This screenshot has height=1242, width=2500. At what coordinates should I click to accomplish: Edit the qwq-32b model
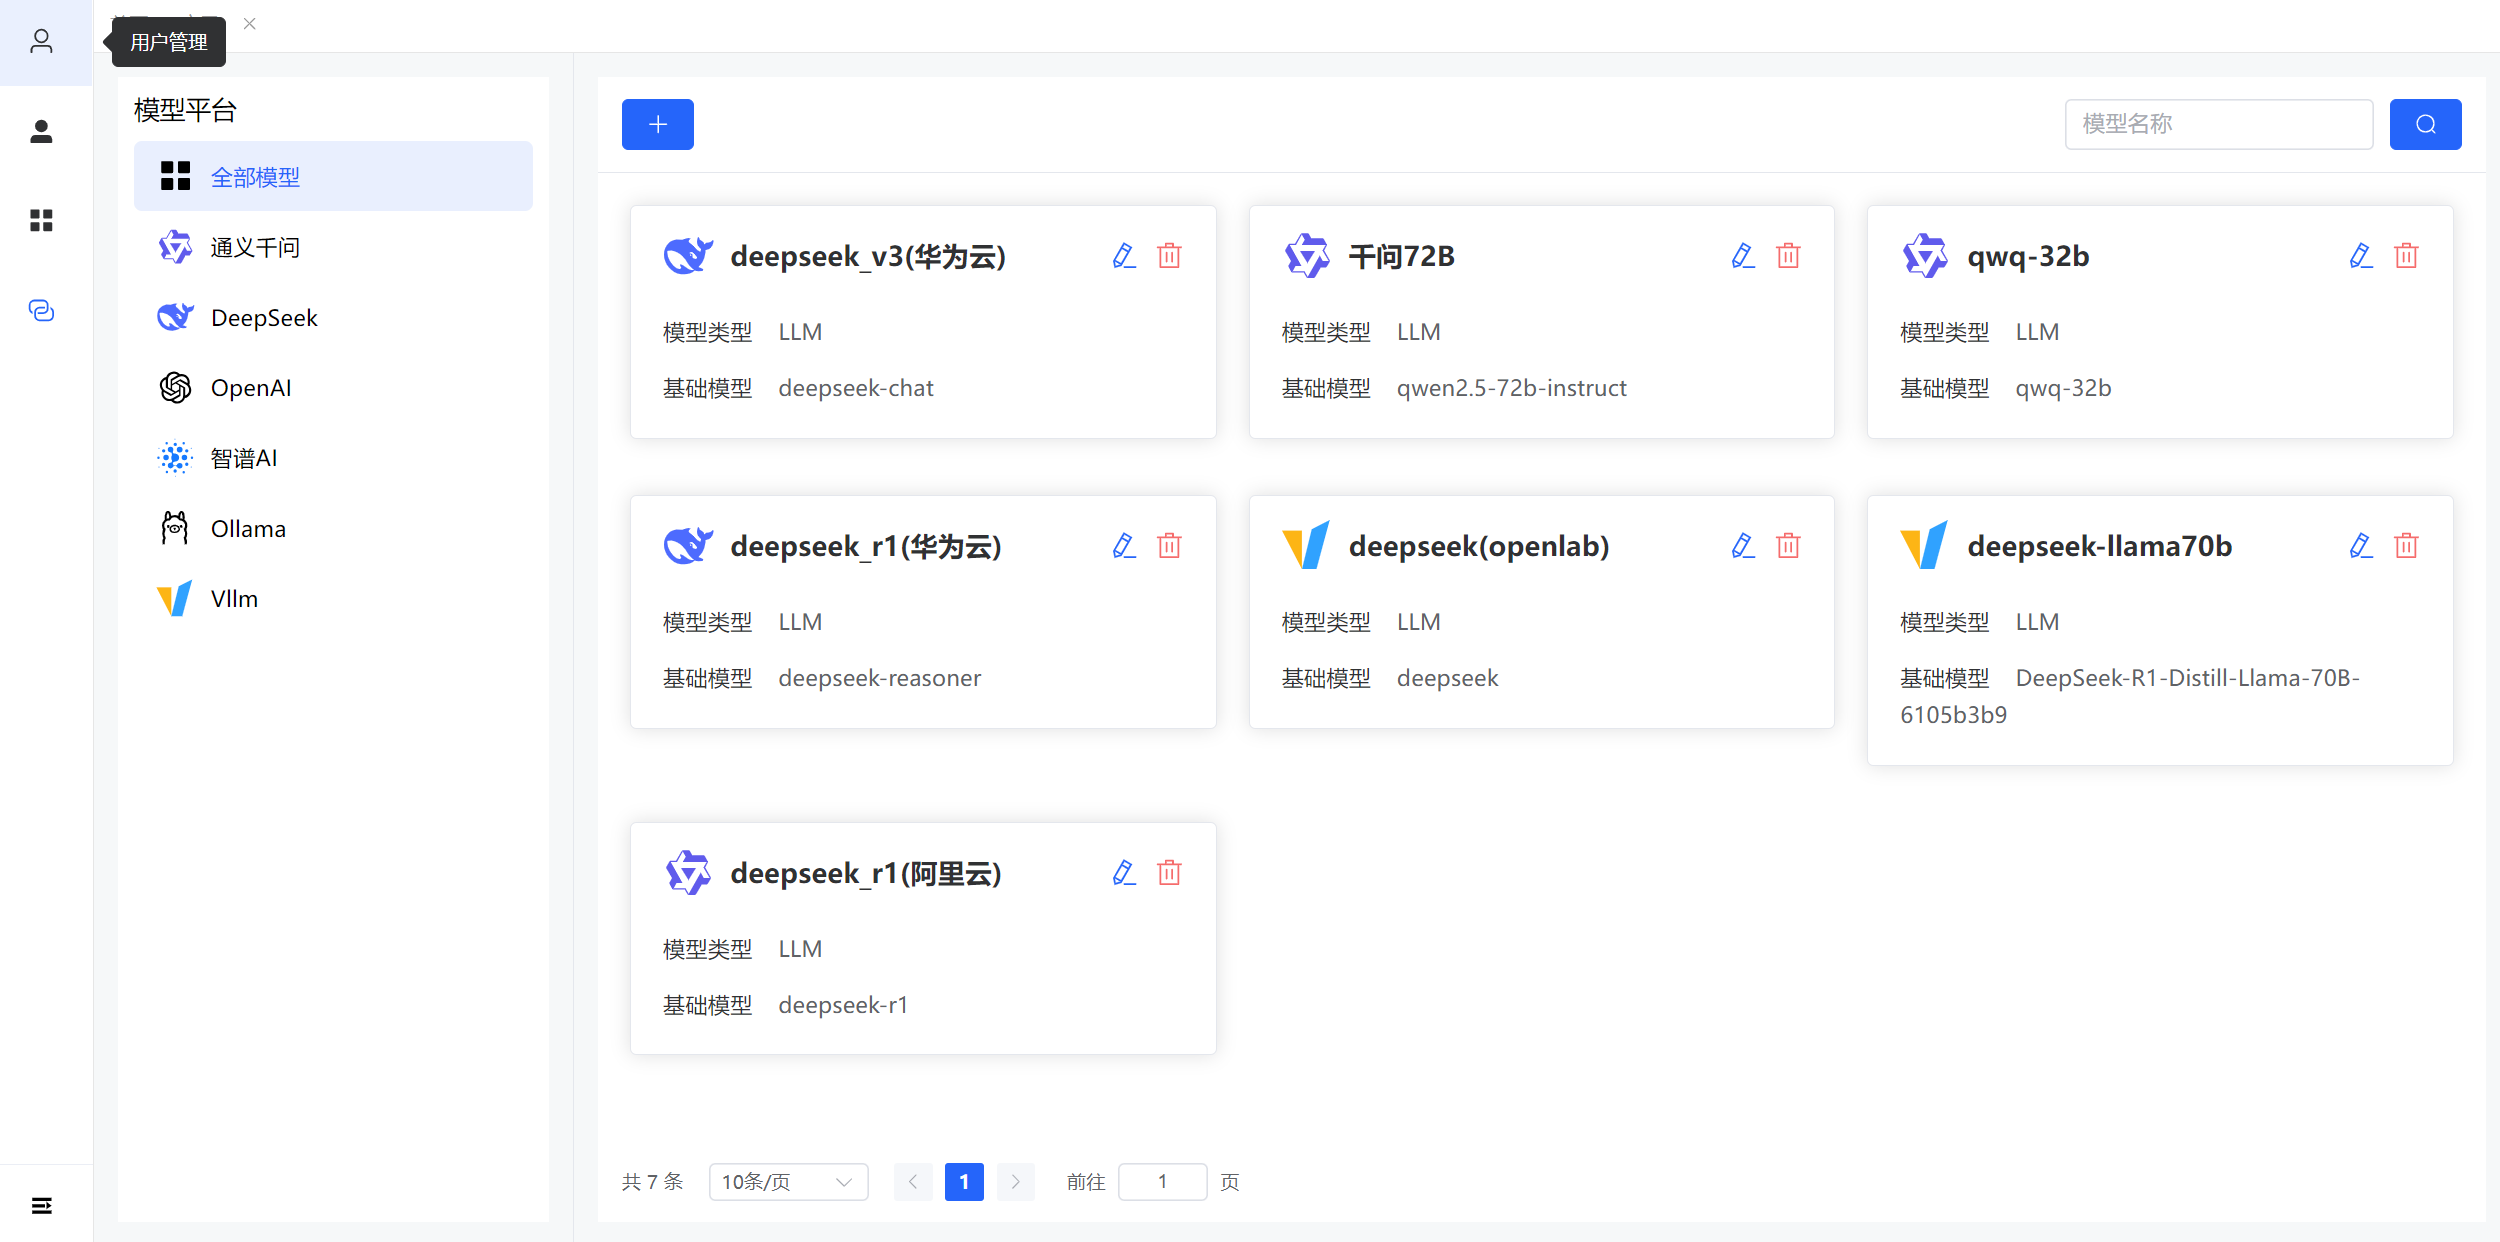coord(2361,256)
